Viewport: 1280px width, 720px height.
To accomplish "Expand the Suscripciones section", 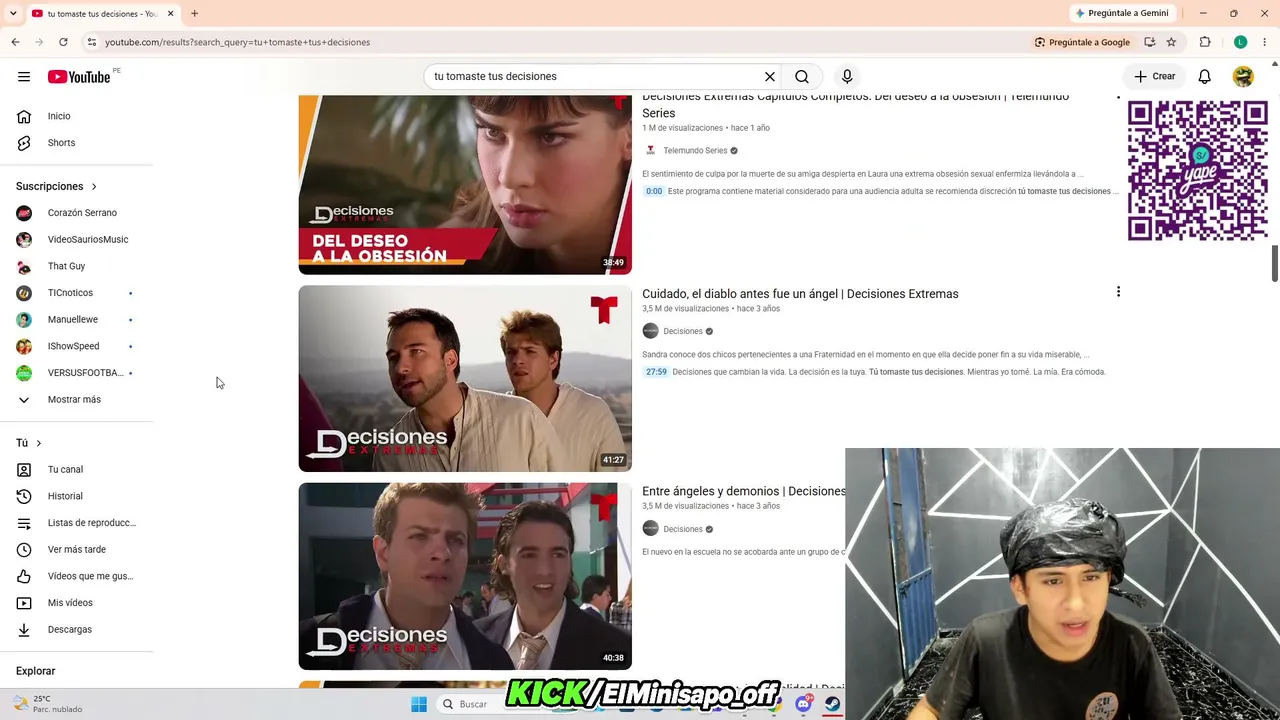I will tap(57, 186).
